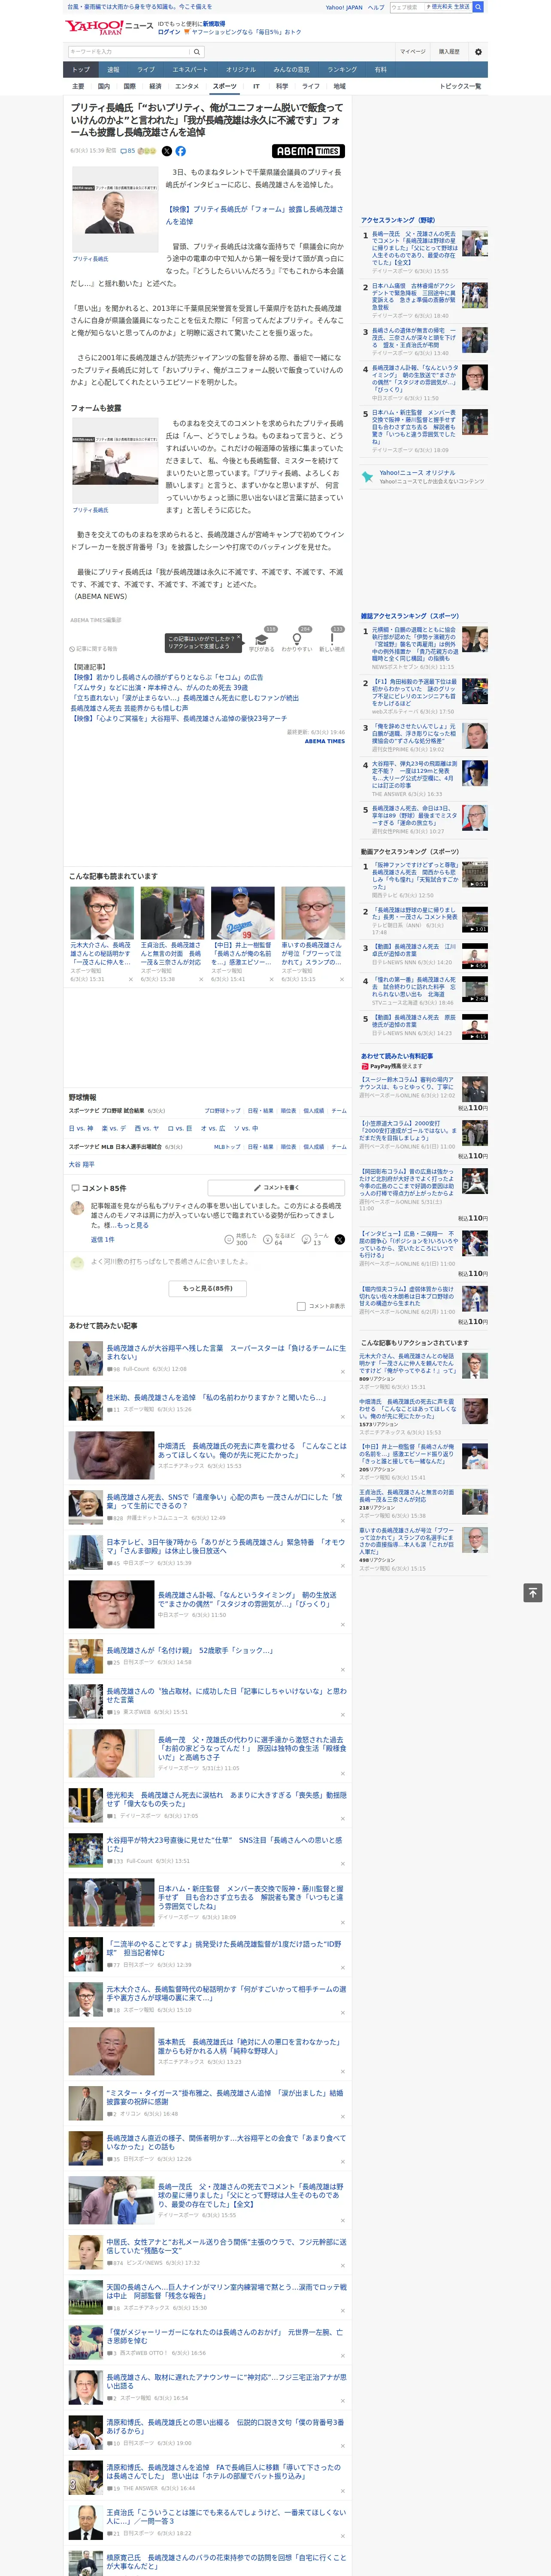Open the トップ navigation tab
This screenshot has width=551, height=2576.
click(x=81, y=70)
